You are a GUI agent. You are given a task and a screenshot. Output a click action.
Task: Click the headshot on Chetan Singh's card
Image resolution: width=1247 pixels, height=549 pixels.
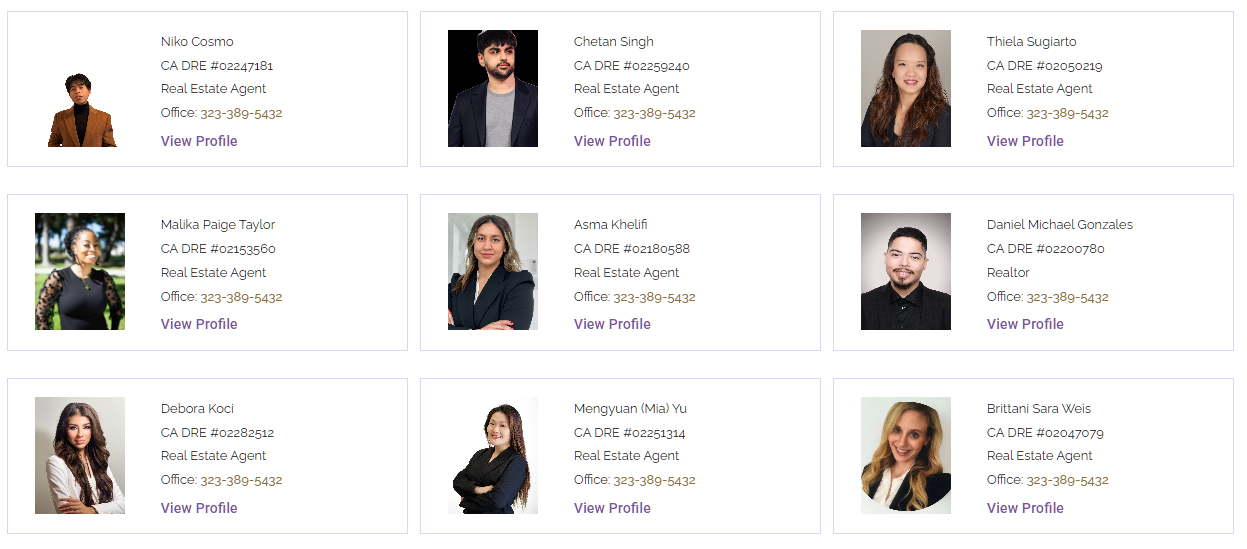[x=493, y=89]
